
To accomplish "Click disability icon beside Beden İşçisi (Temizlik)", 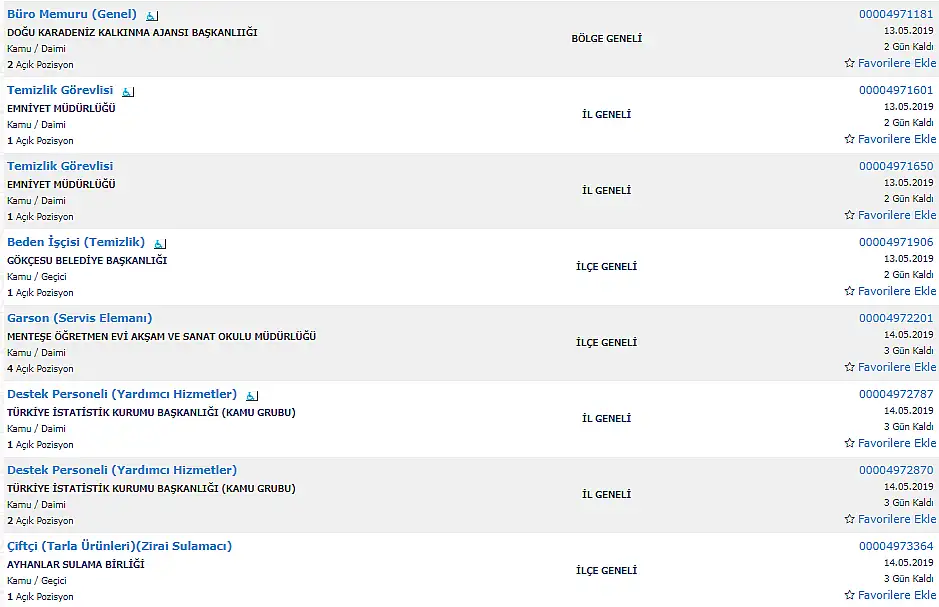I will point(160,244).
